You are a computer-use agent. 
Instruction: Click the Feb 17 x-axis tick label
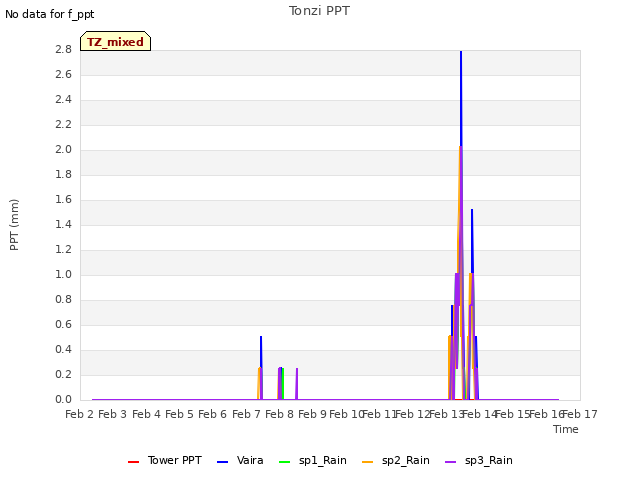point(580,414)
